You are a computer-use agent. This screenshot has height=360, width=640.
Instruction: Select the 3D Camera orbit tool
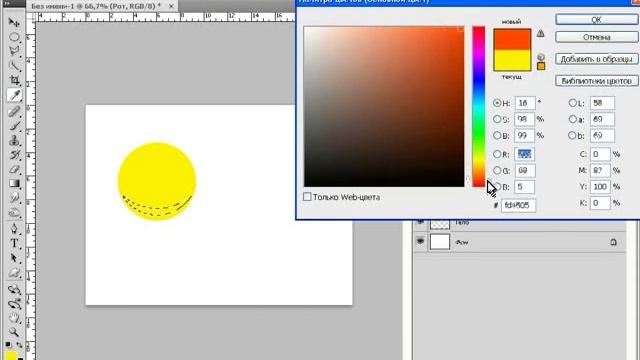14,304
